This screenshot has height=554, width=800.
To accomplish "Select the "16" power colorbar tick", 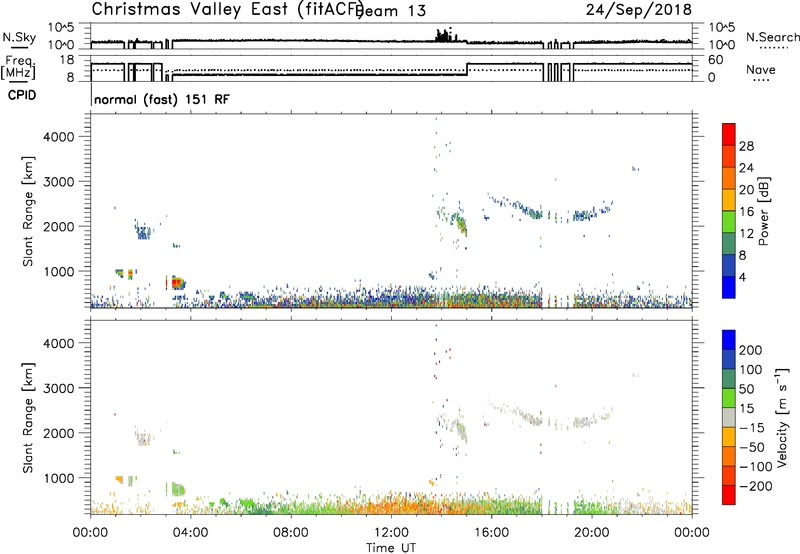I will pos(746,212).
